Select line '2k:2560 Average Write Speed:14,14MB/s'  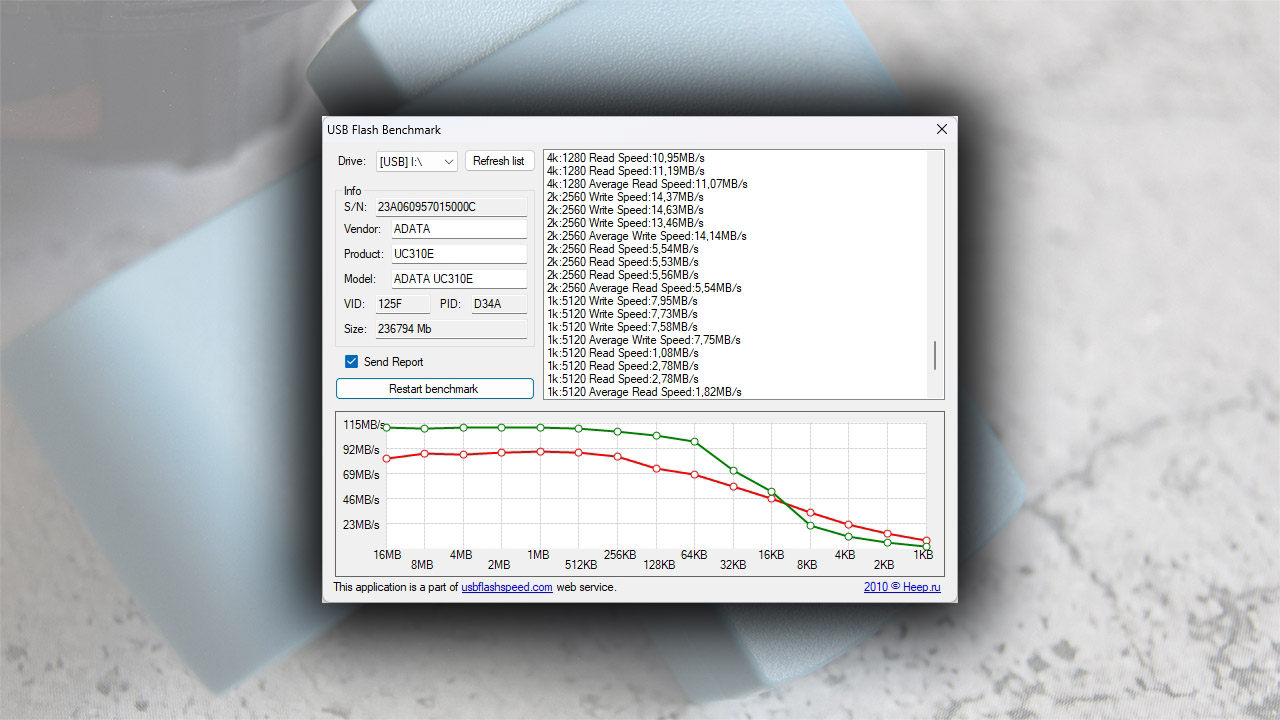[647, 236]
